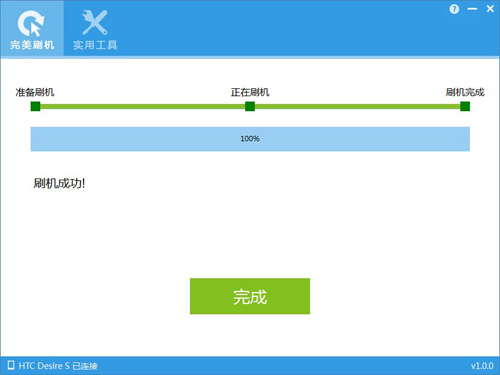Click the 准备刷机 step marker
The image size is (500, 375).
[x=35, y=106]
